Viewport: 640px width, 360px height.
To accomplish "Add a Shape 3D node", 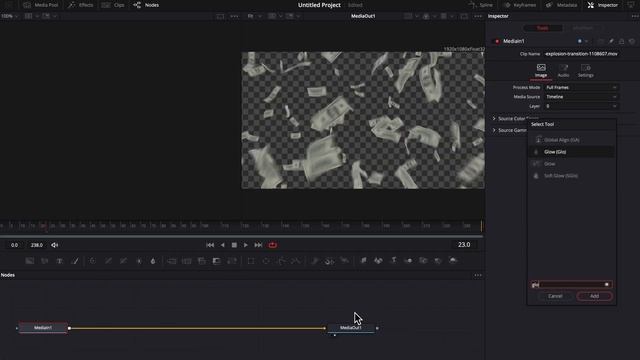I will coord(378,261).
